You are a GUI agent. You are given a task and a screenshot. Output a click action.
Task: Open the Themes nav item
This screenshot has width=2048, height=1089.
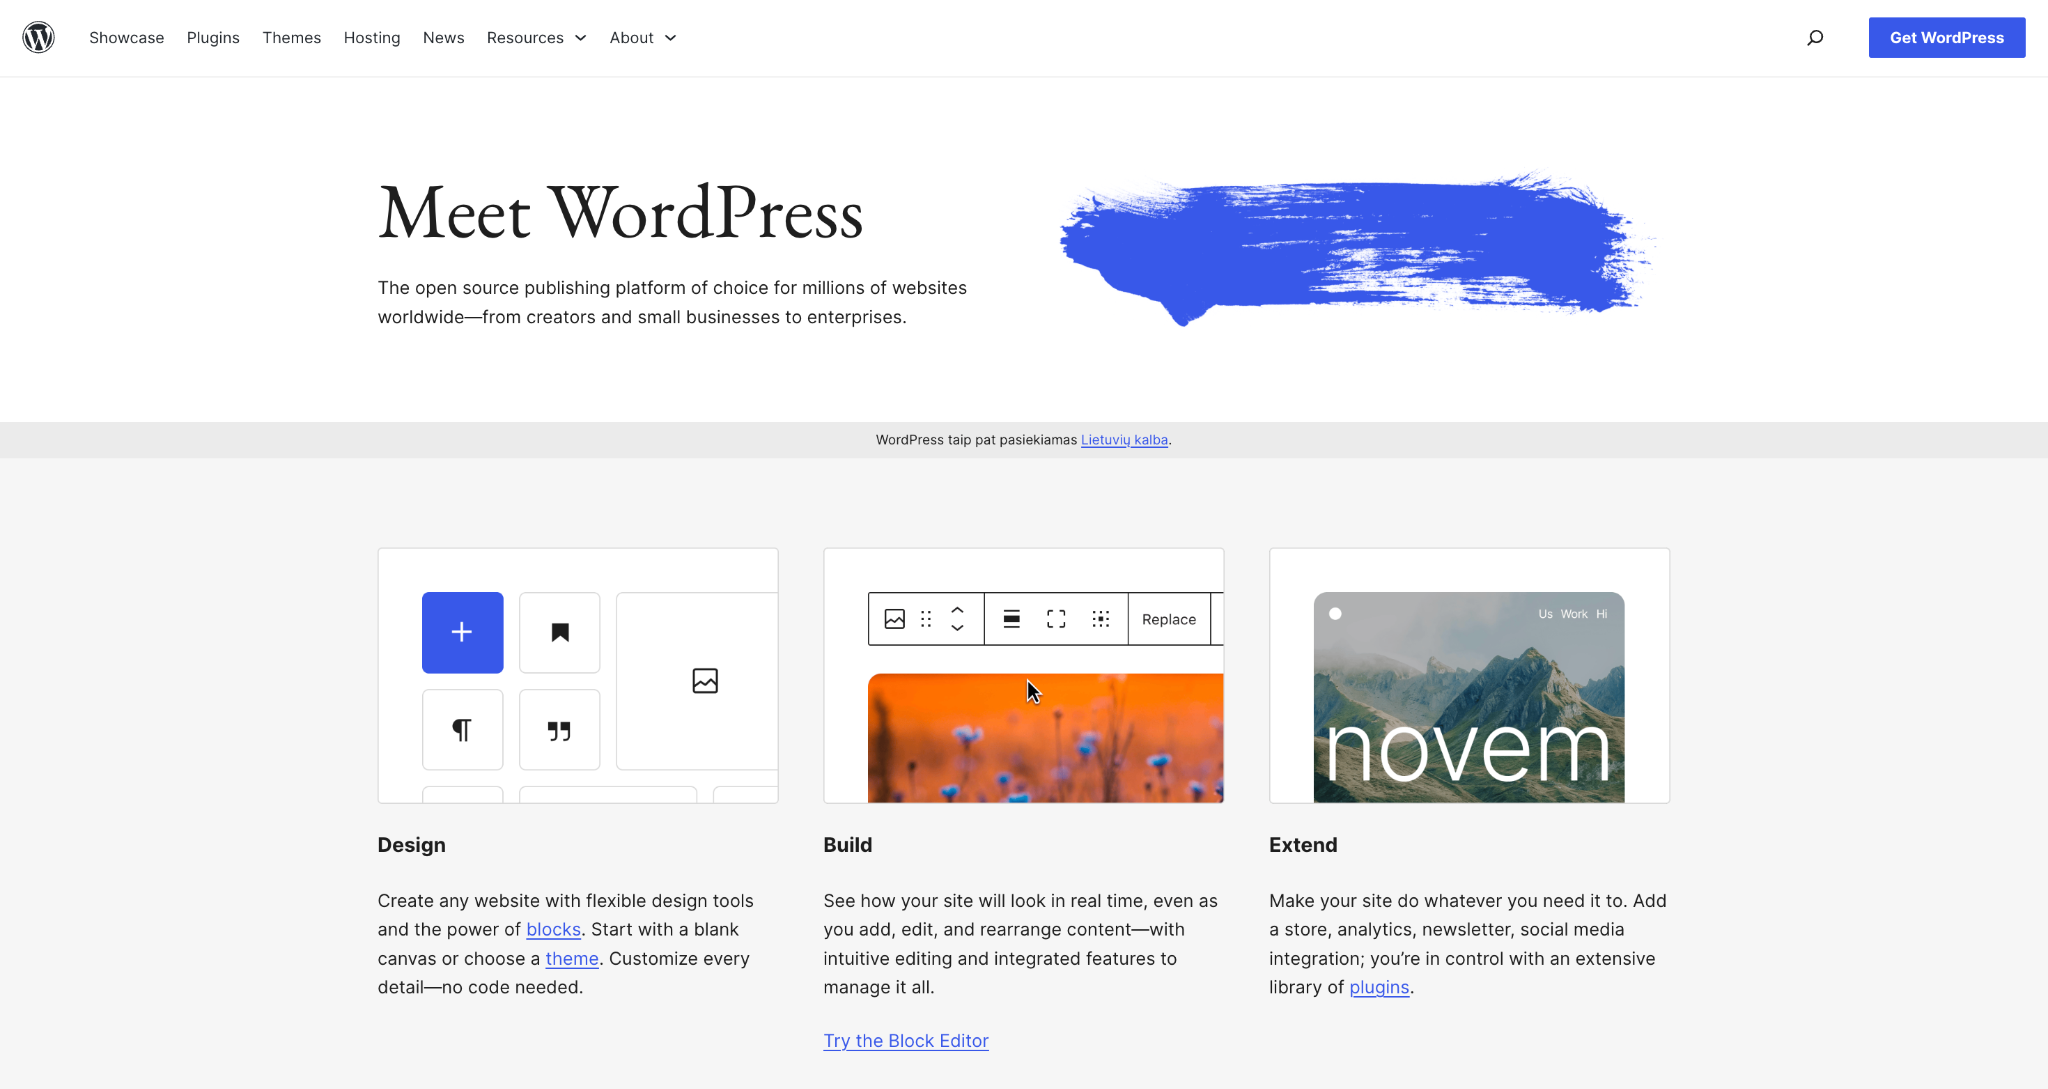click(292, 38)
